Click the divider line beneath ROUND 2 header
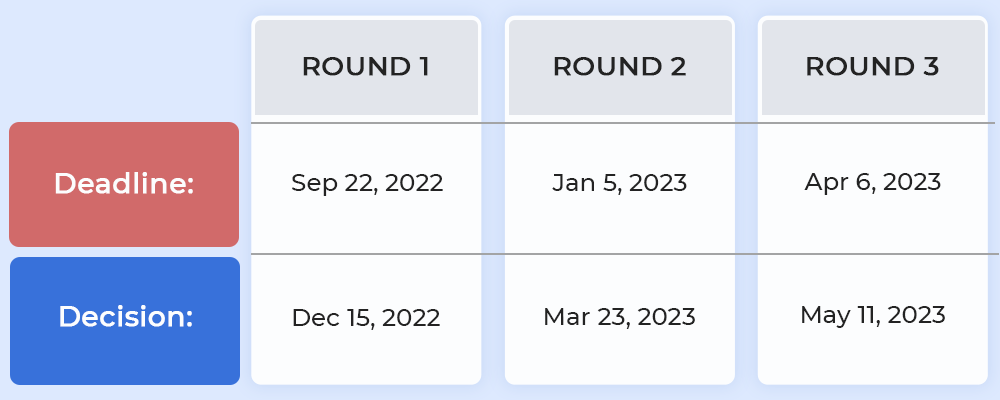Image resolution: width=1000 pixels, height=400 pixels. click(x=619, y=123)
